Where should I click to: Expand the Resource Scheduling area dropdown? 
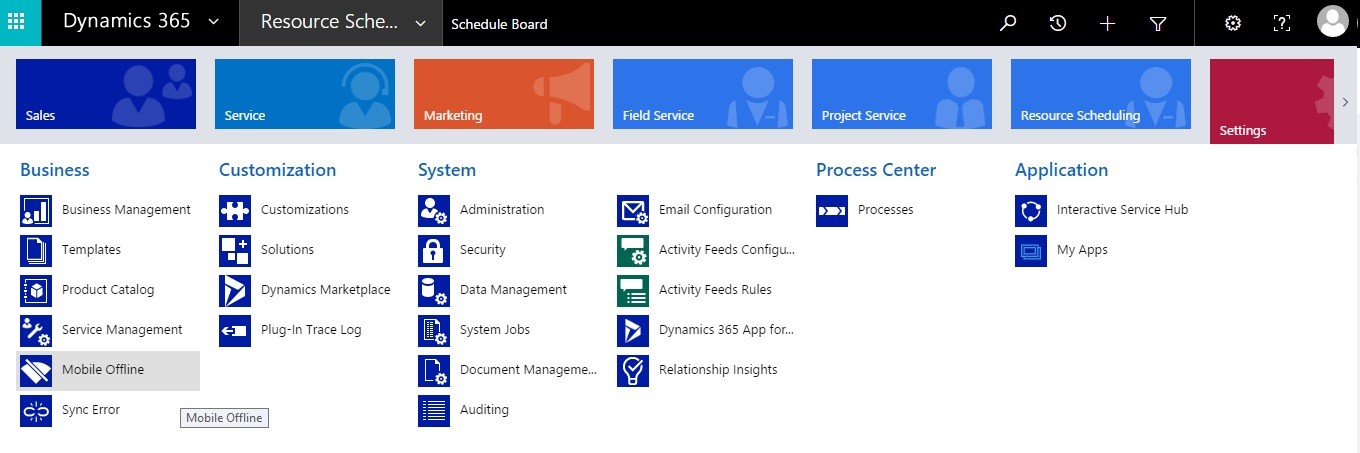coord(420,23)
